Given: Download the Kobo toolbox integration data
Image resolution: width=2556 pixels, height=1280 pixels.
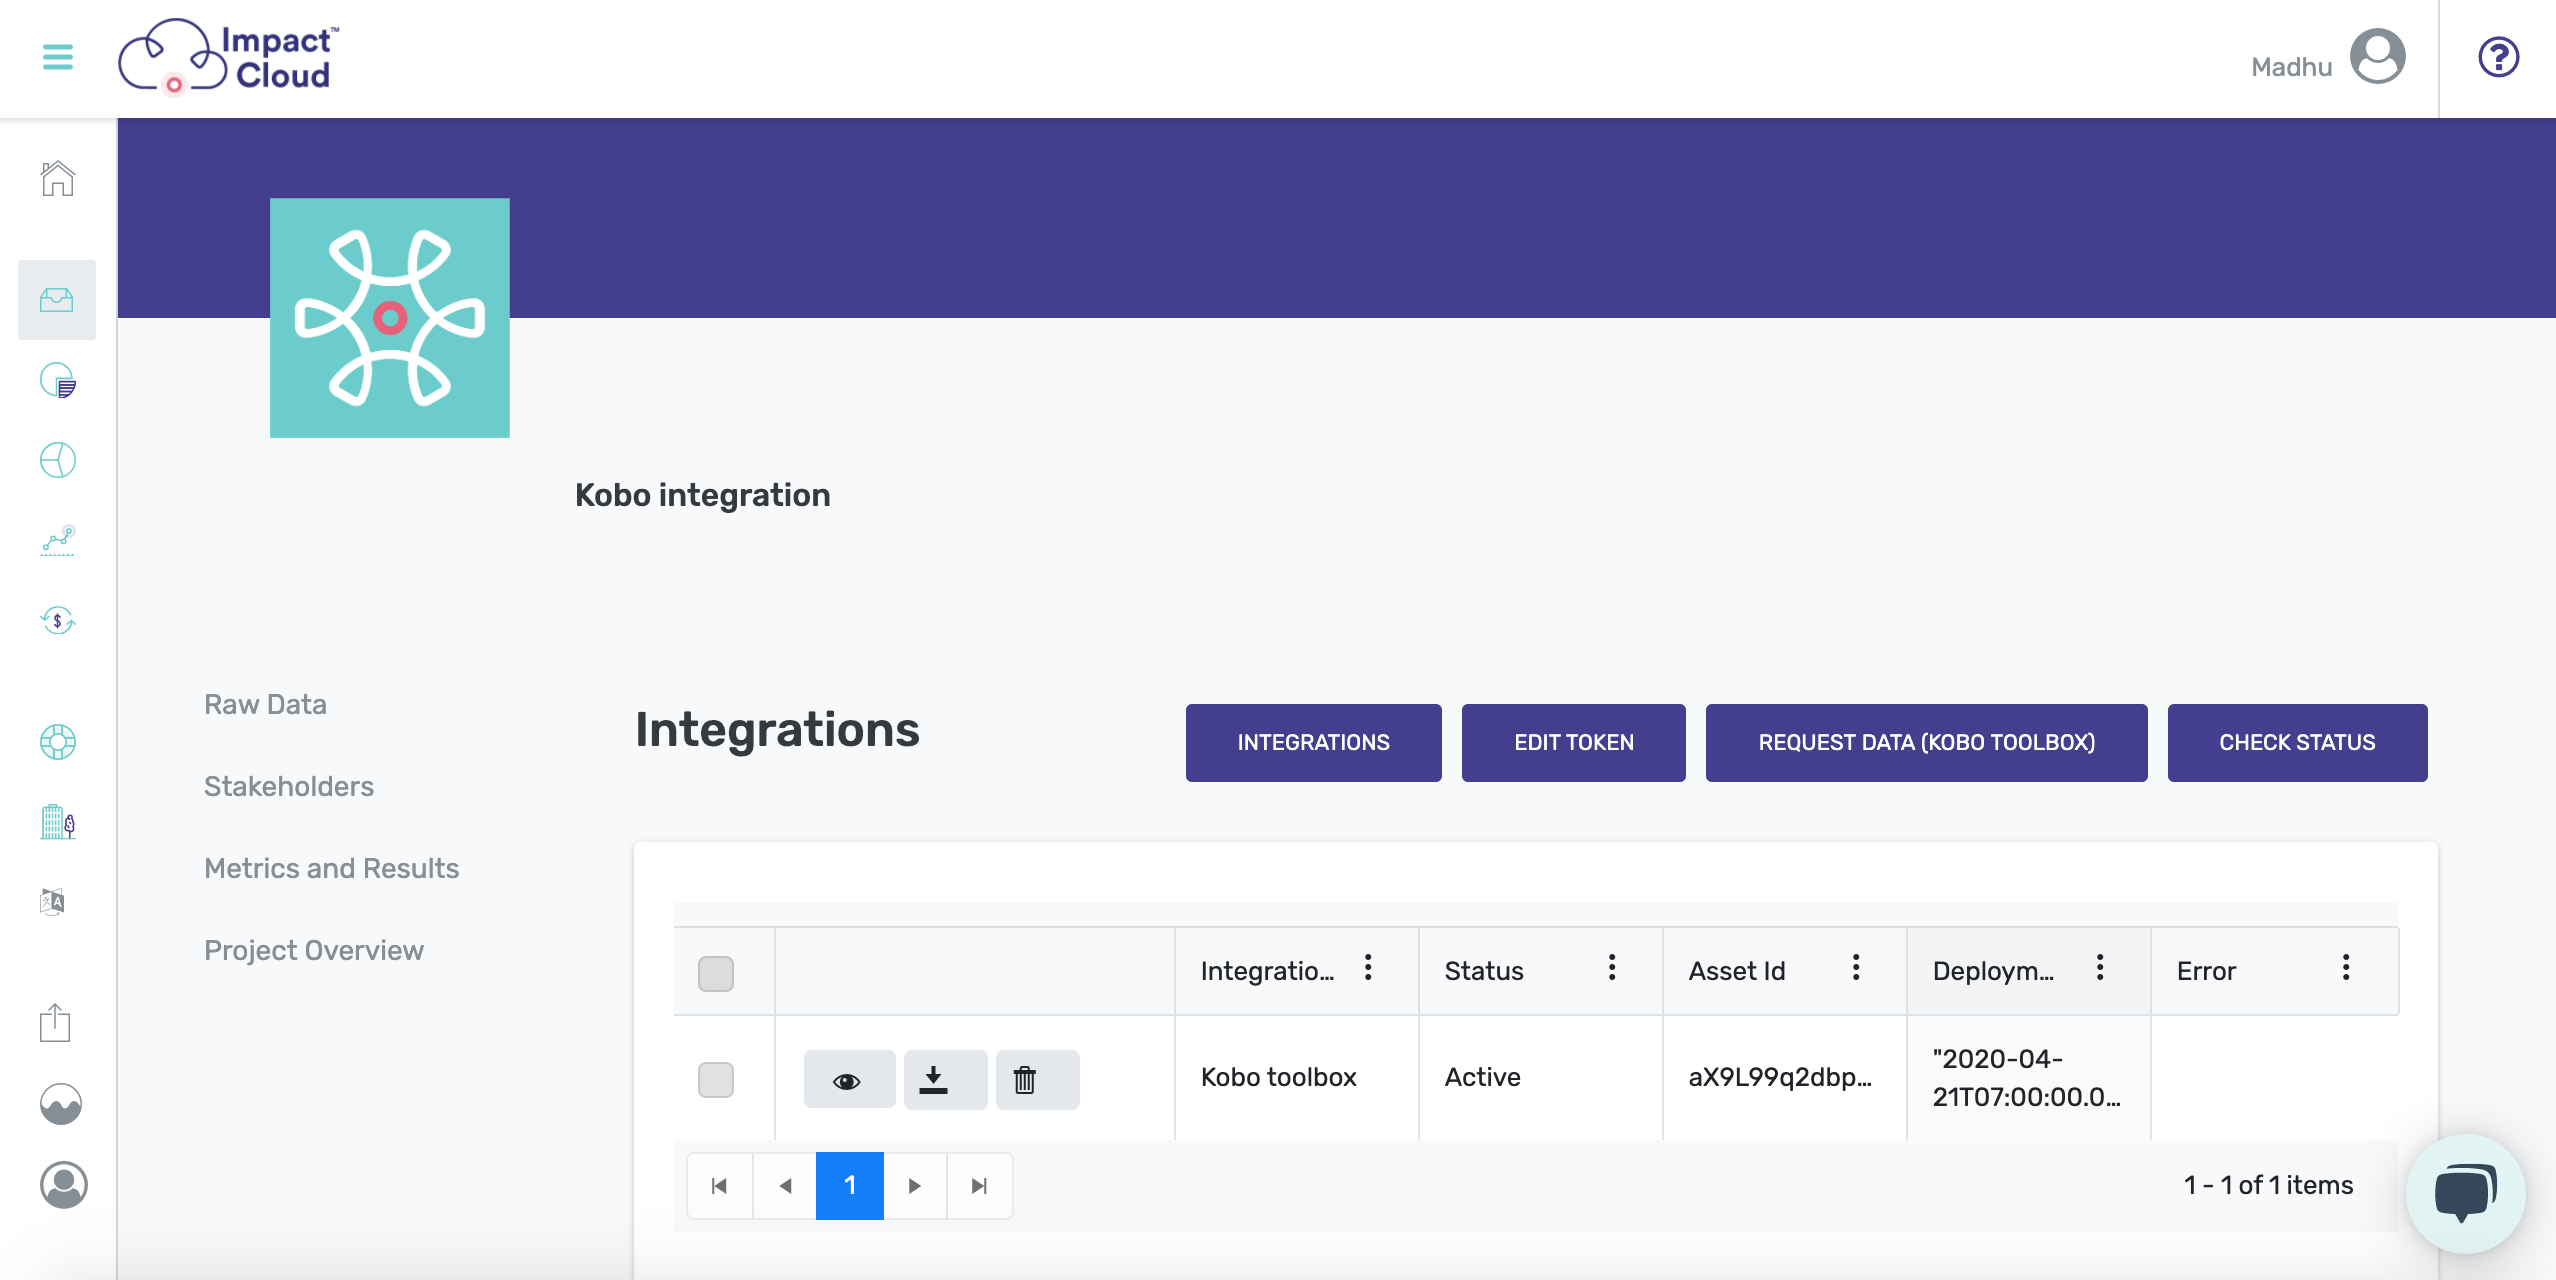Looking at the screenshot, I should pyautogui.click(x=945, y=1080).
